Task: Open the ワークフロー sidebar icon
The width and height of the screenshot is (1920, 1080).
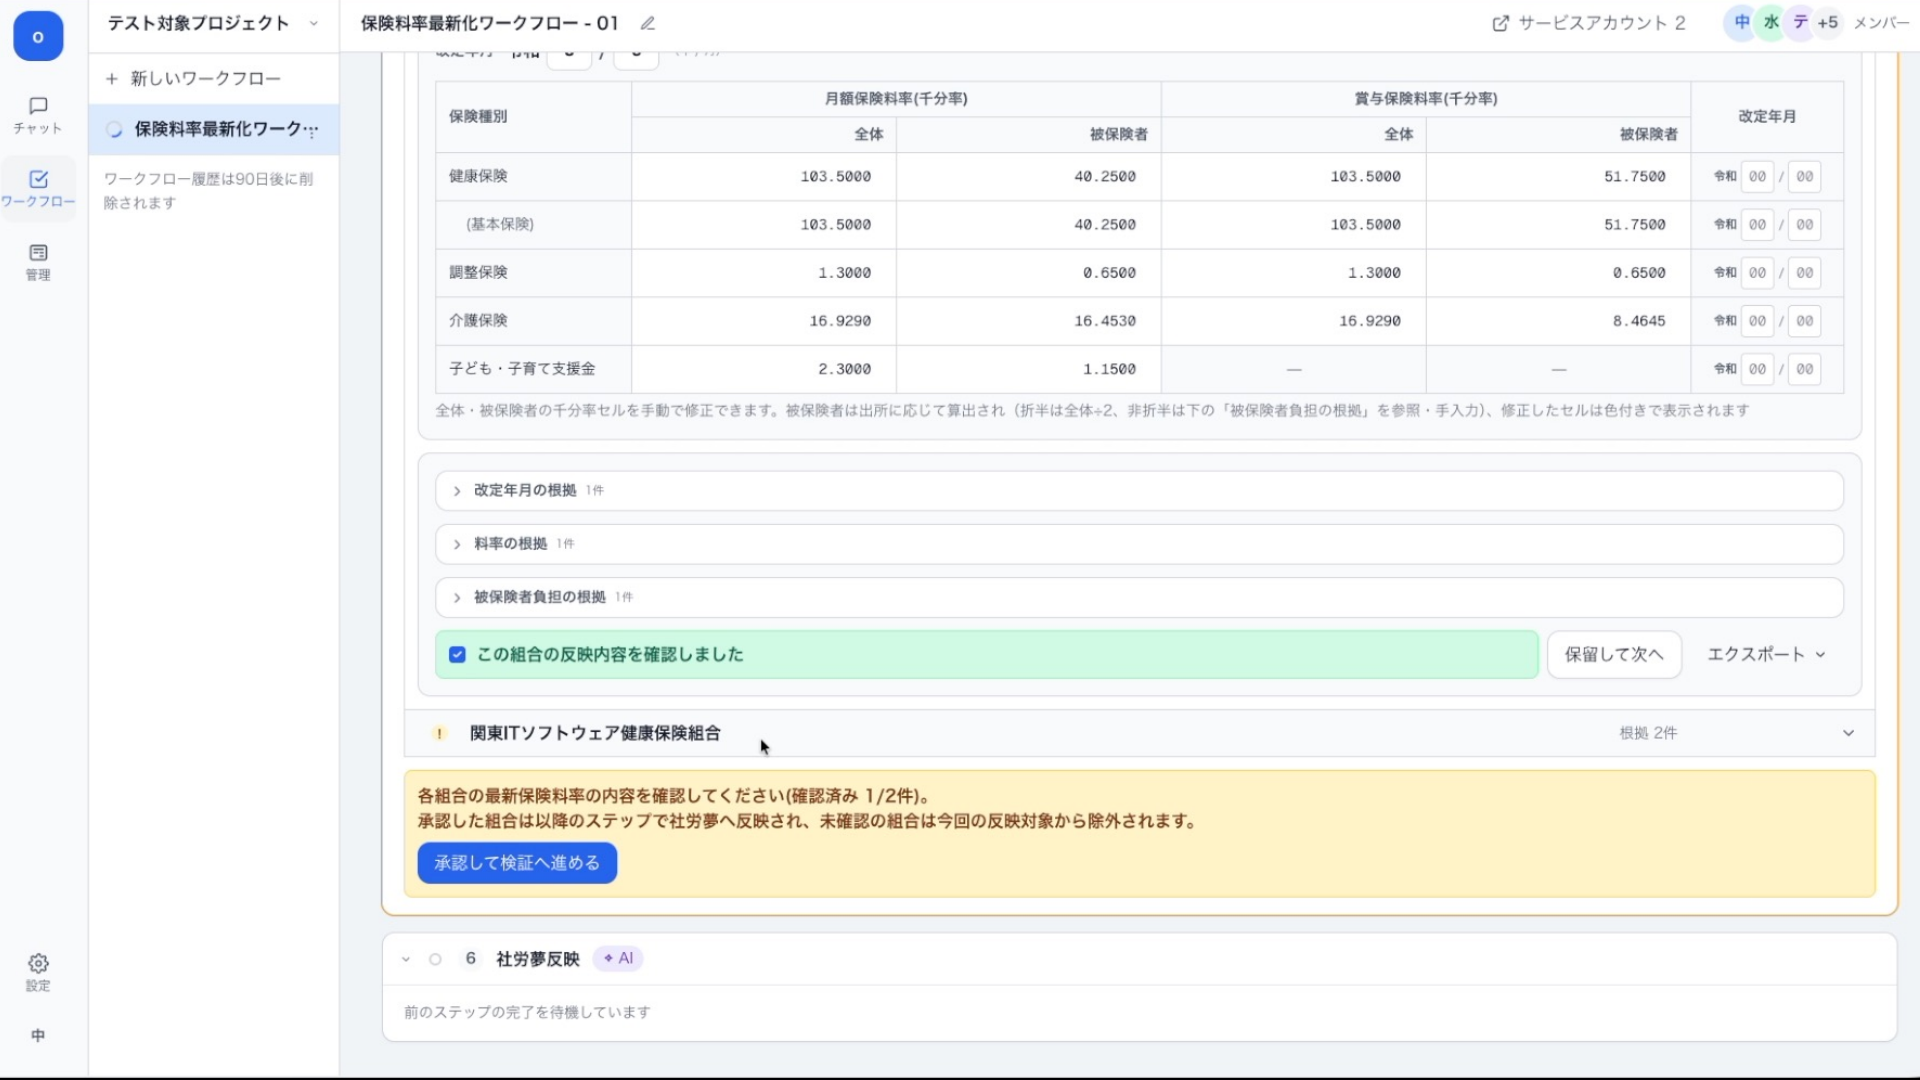Action: (38, 188)
